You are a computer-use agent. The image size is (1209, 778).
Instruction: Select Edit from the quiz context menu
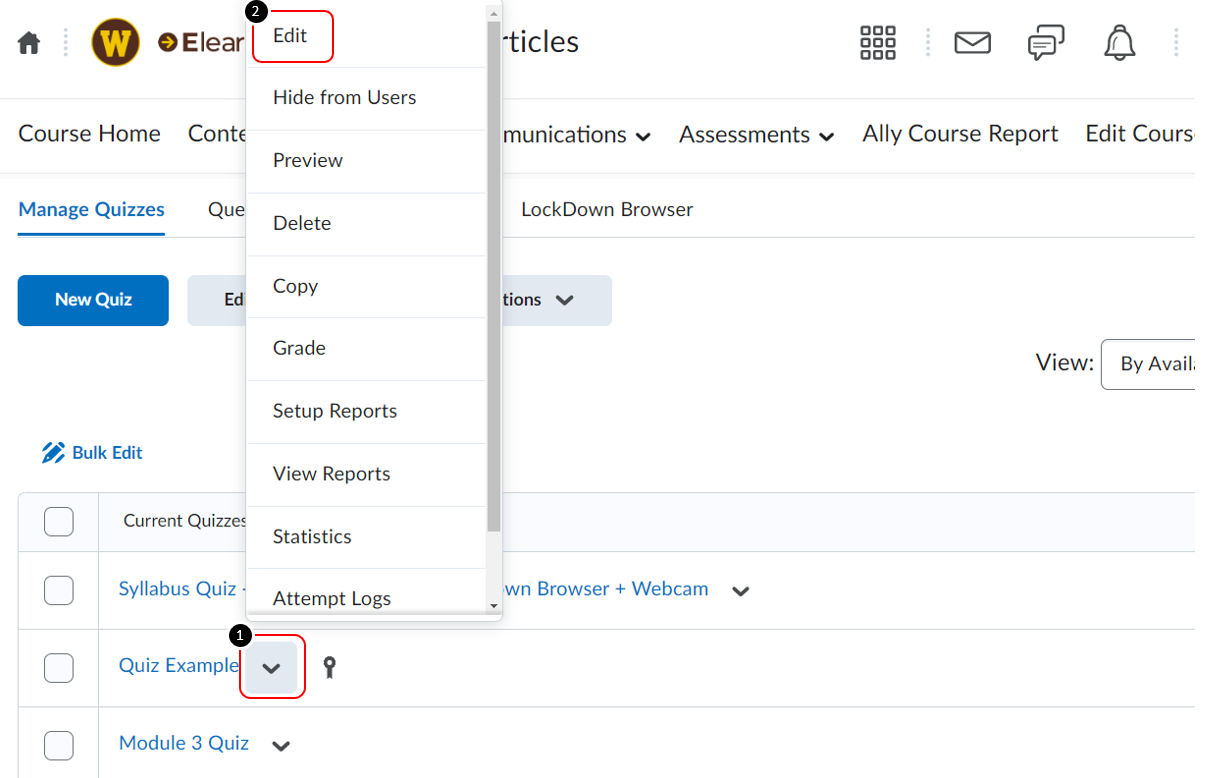point(290,35)
